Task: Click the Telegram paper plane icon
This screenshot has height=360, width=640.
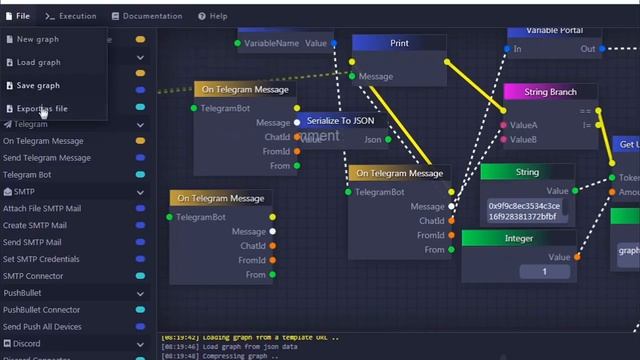Action: (8, 124)
